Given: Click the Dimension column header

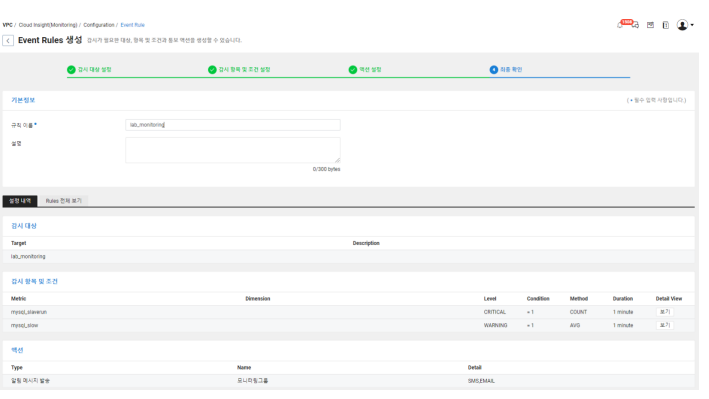Looking at the screenshot, I should point(258,299).
